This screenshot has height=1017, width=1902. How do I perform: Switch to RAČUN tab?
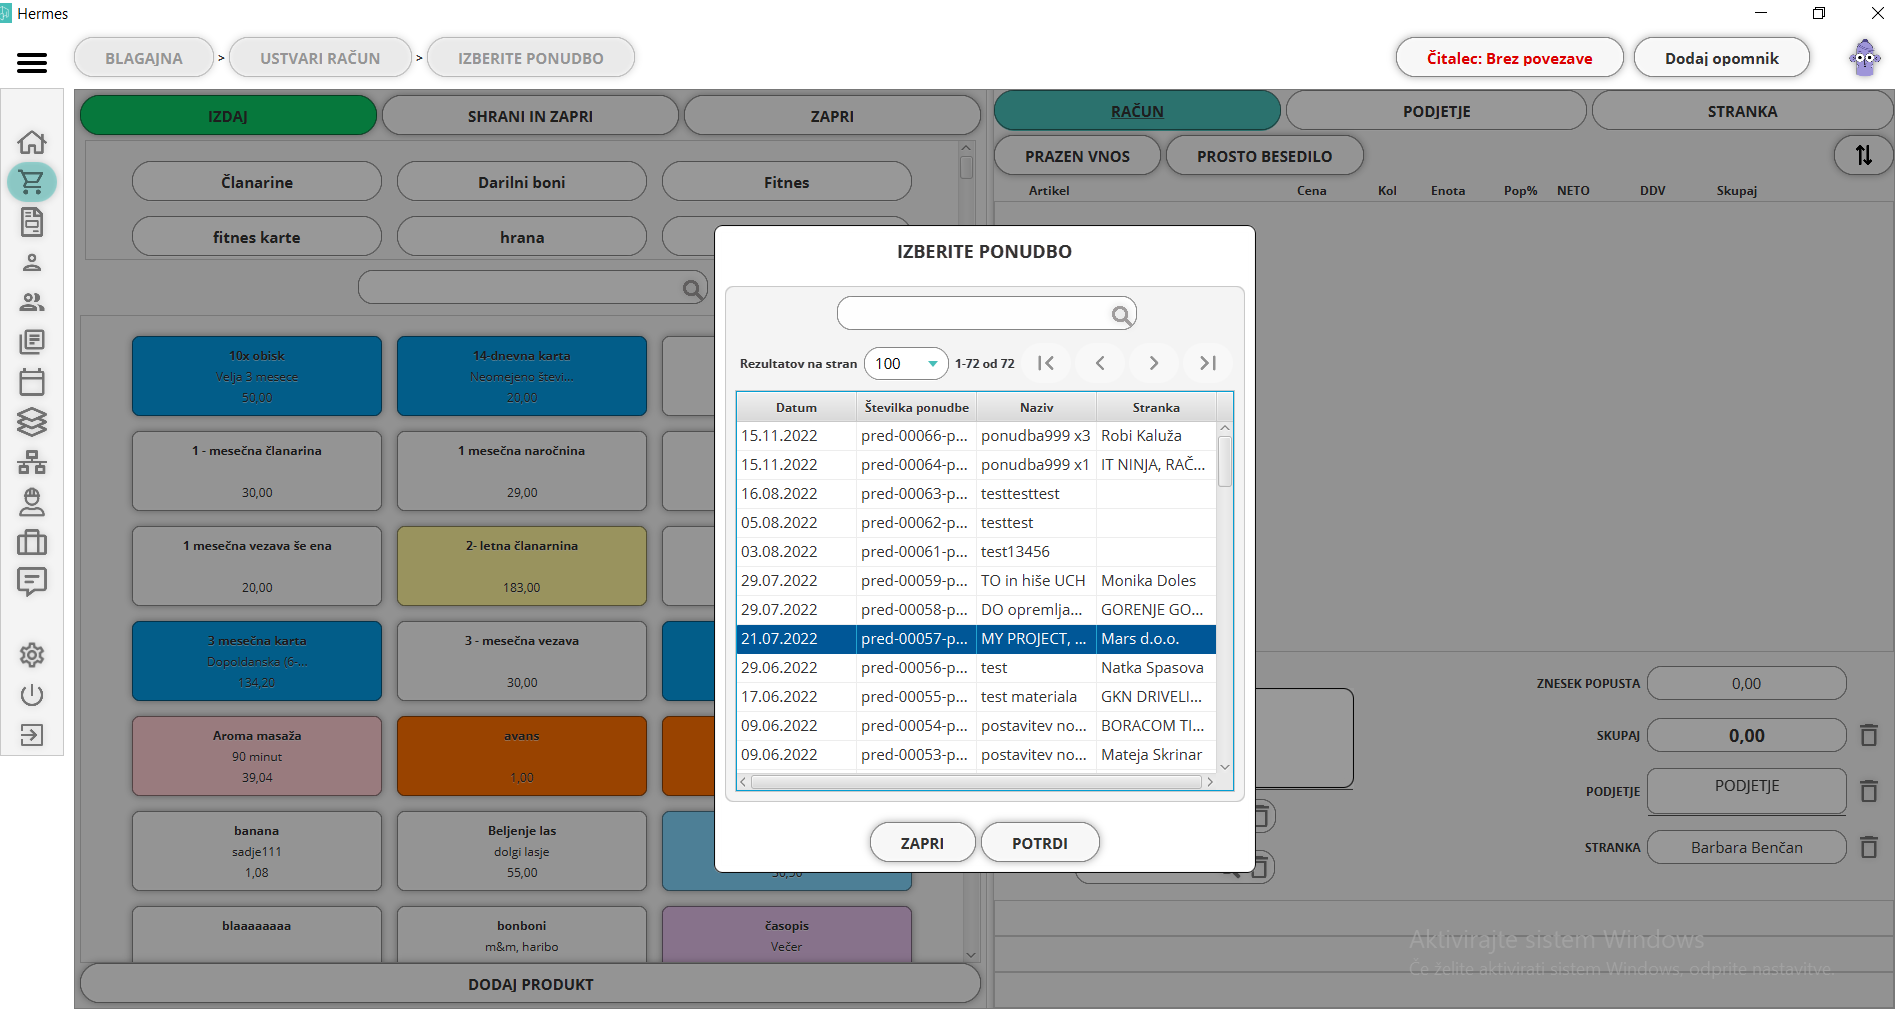pos(1137,111)
